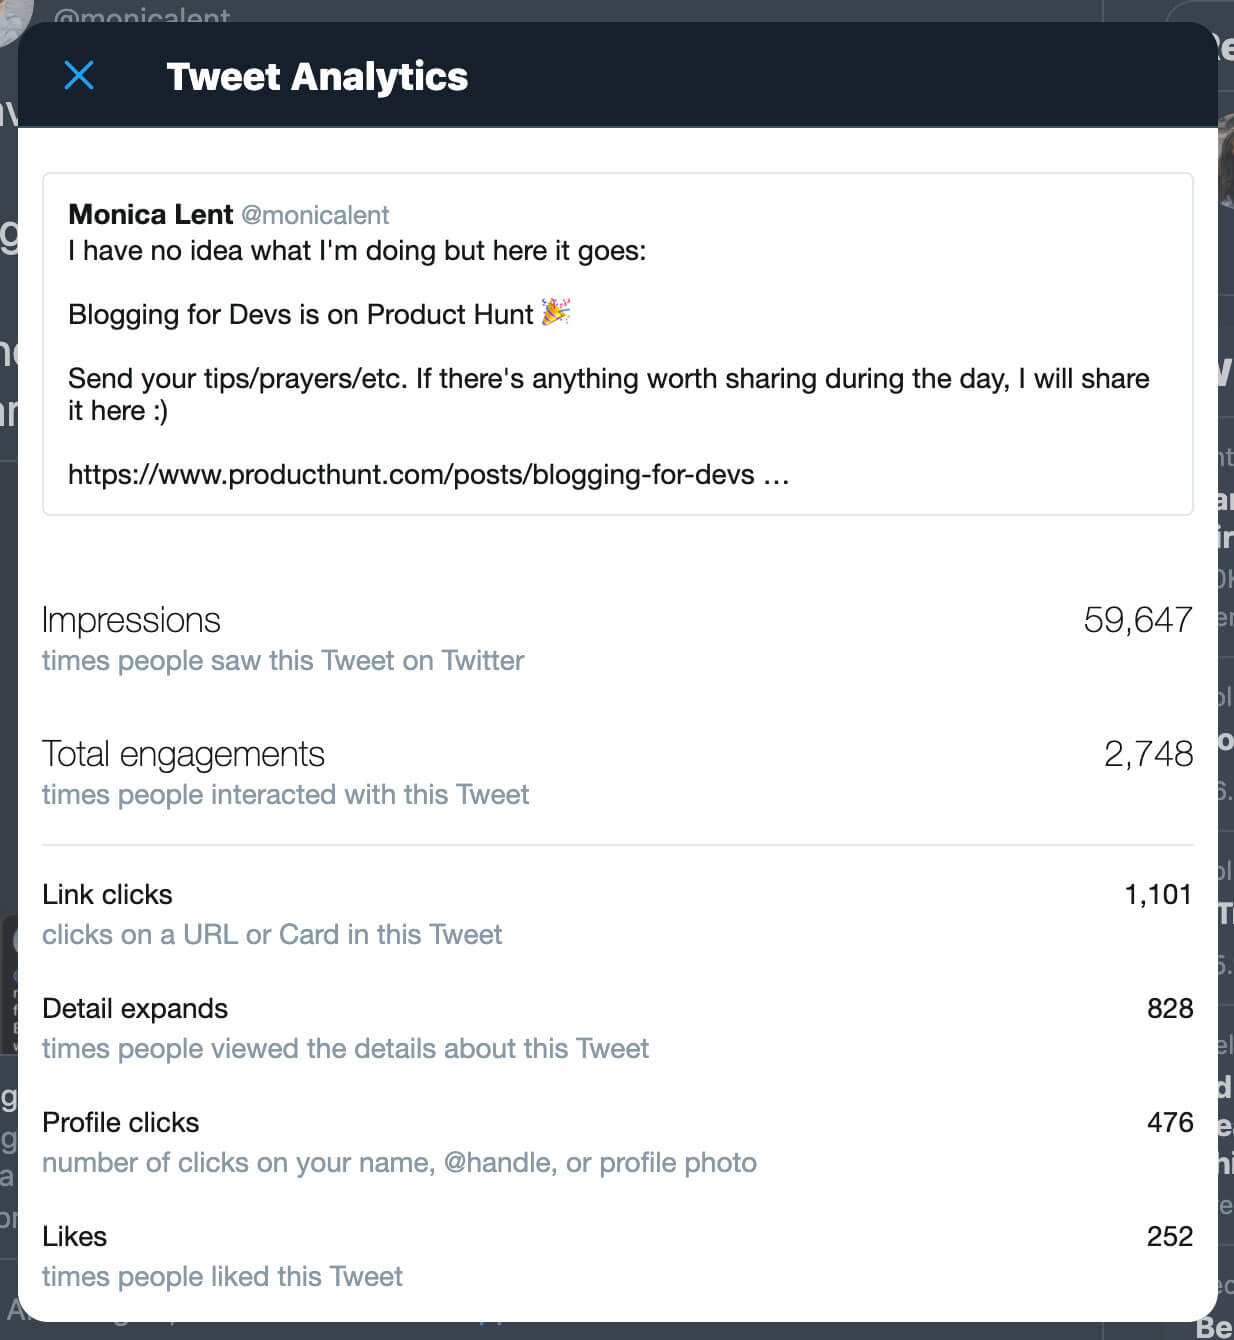Select the Detail expands row
Viewport: 1234px width, 1340px height.
tap(617, 1028)
